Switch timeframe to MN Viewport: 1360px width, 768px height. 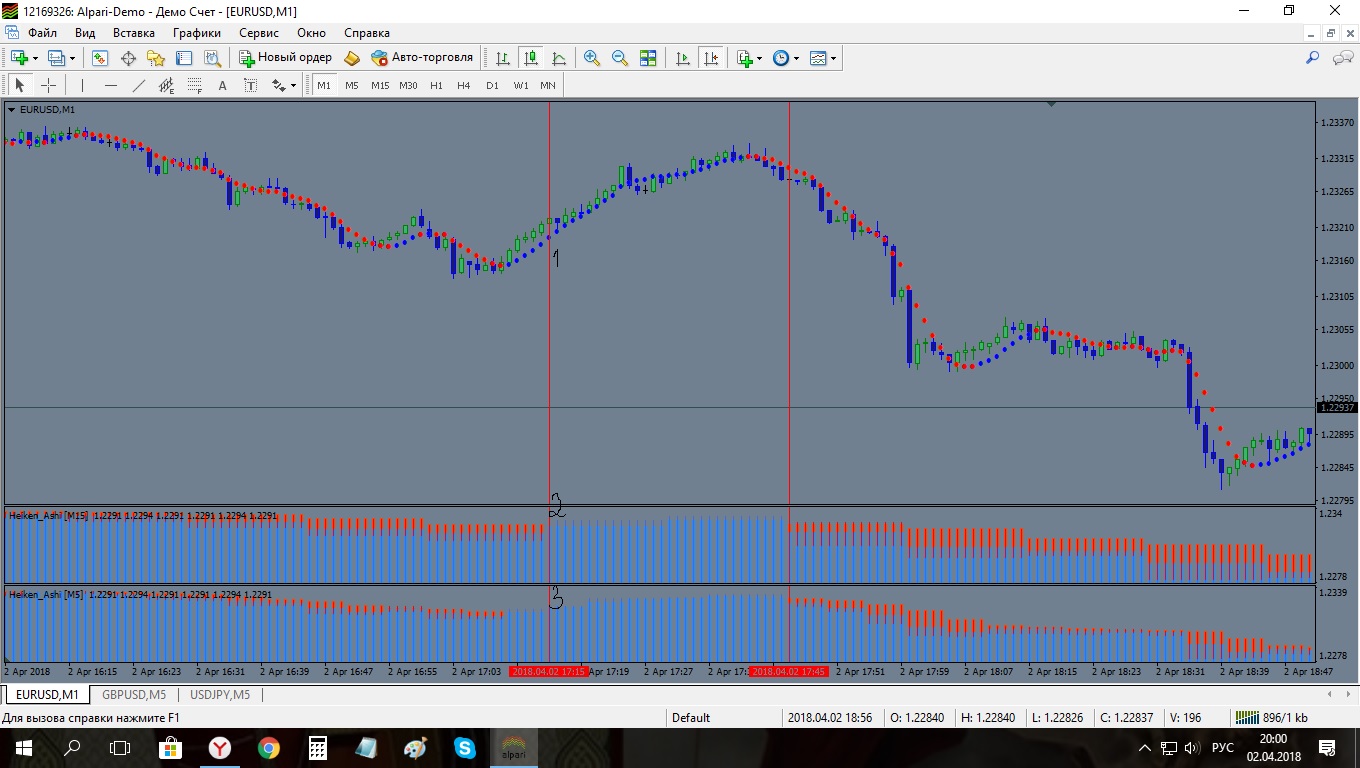pyautogui.click(x=548, y=85)
